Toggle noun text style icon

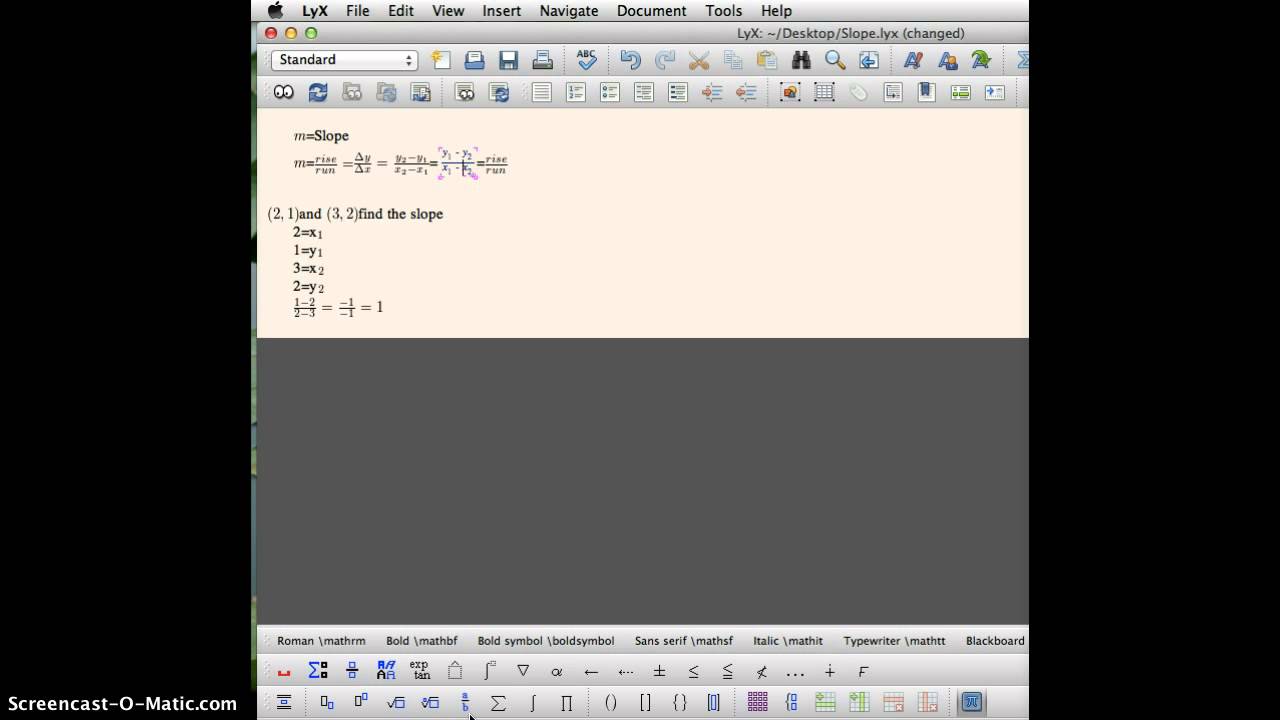[947, 60]
